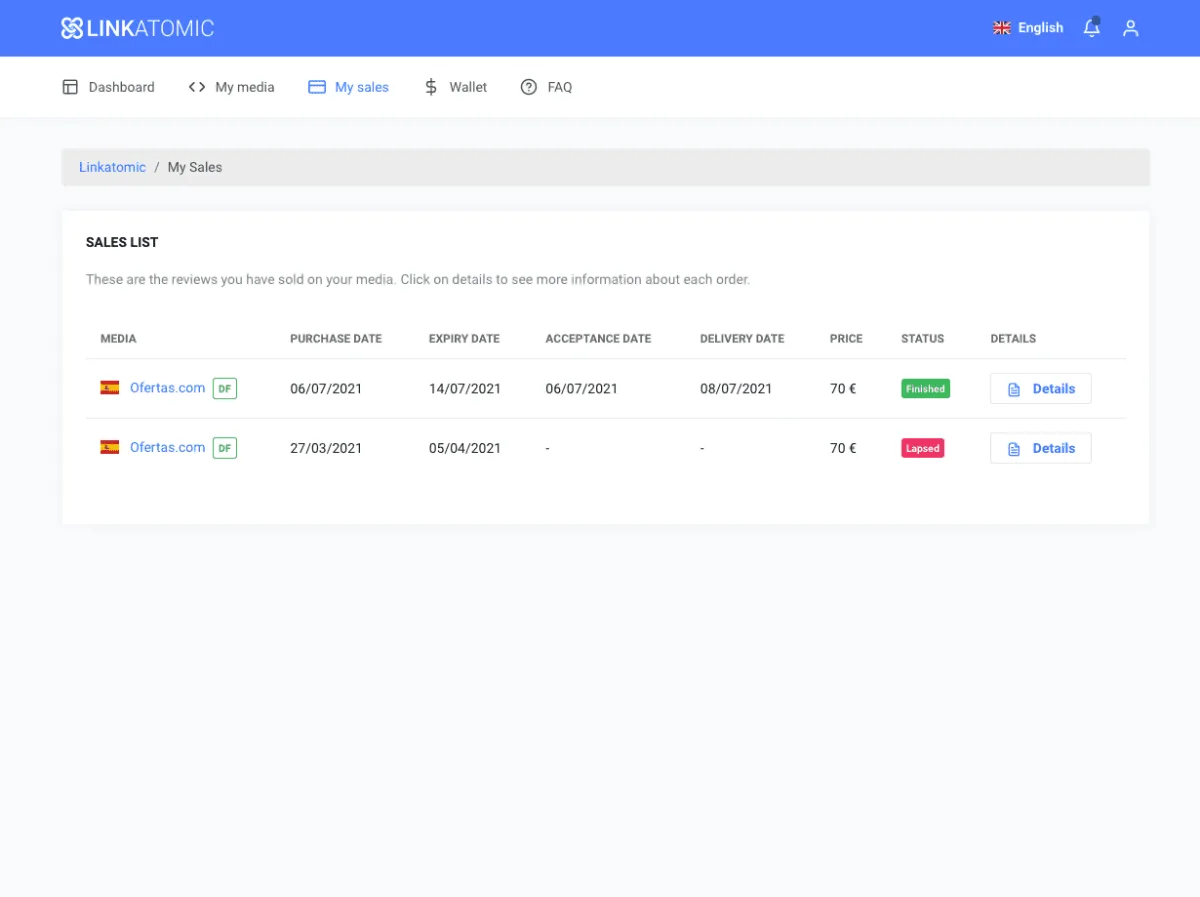Open the FAQ section
Screen dimensions: 1200x897
[546, 87]
